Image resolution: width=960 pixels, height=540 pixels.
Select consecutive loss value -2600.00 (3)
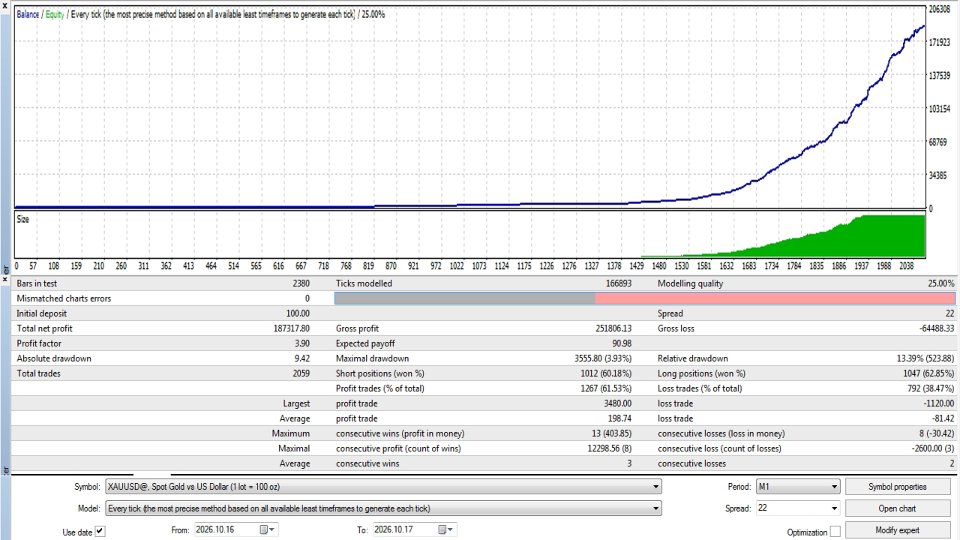point(933,449)
